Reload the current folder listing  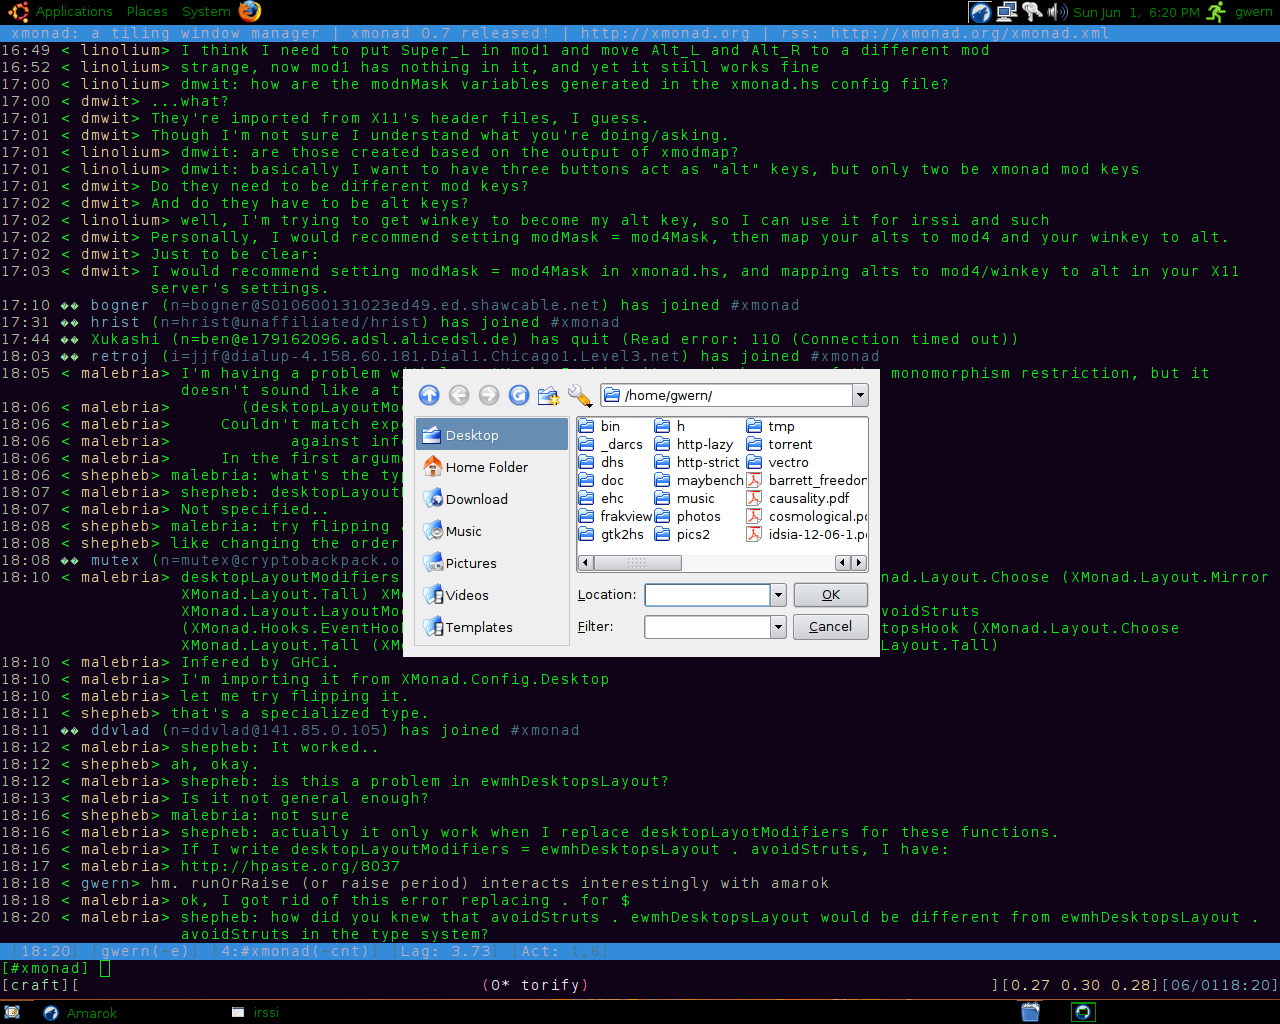pos(519,395)
